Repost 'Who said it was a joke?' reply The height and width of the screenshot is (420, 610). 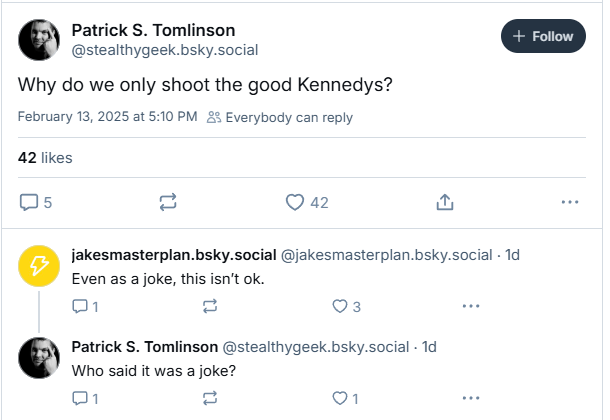click(210, 398)
